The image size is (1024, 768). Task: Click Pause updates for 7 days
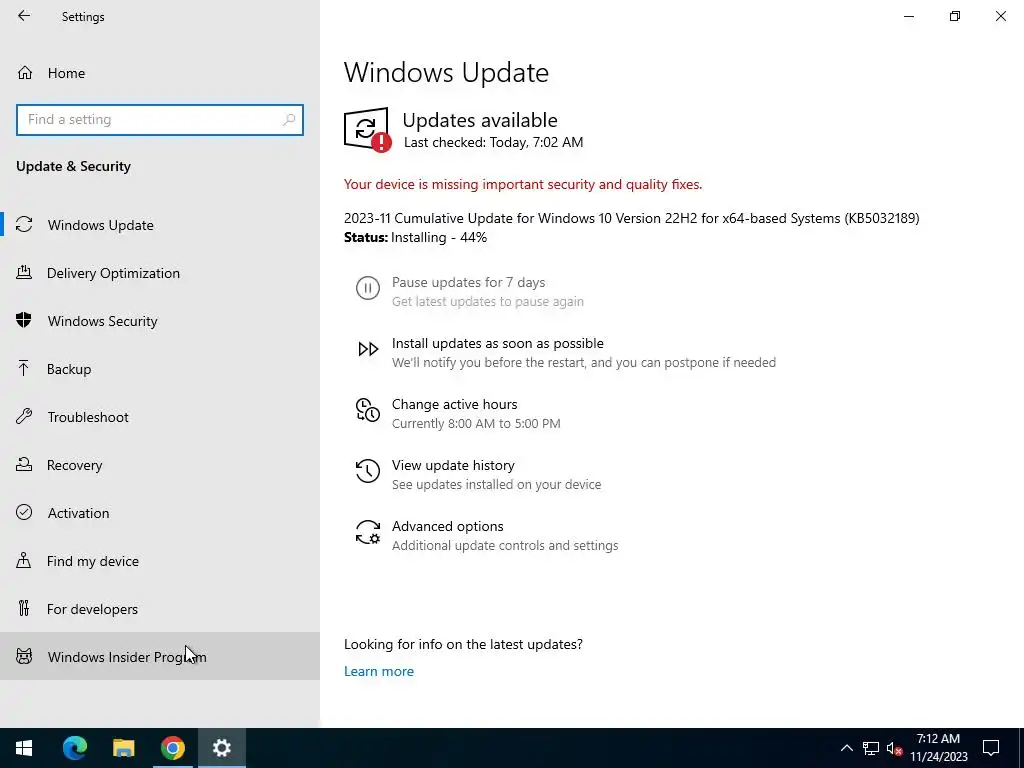pyautogui.click(x=468, y=282)
